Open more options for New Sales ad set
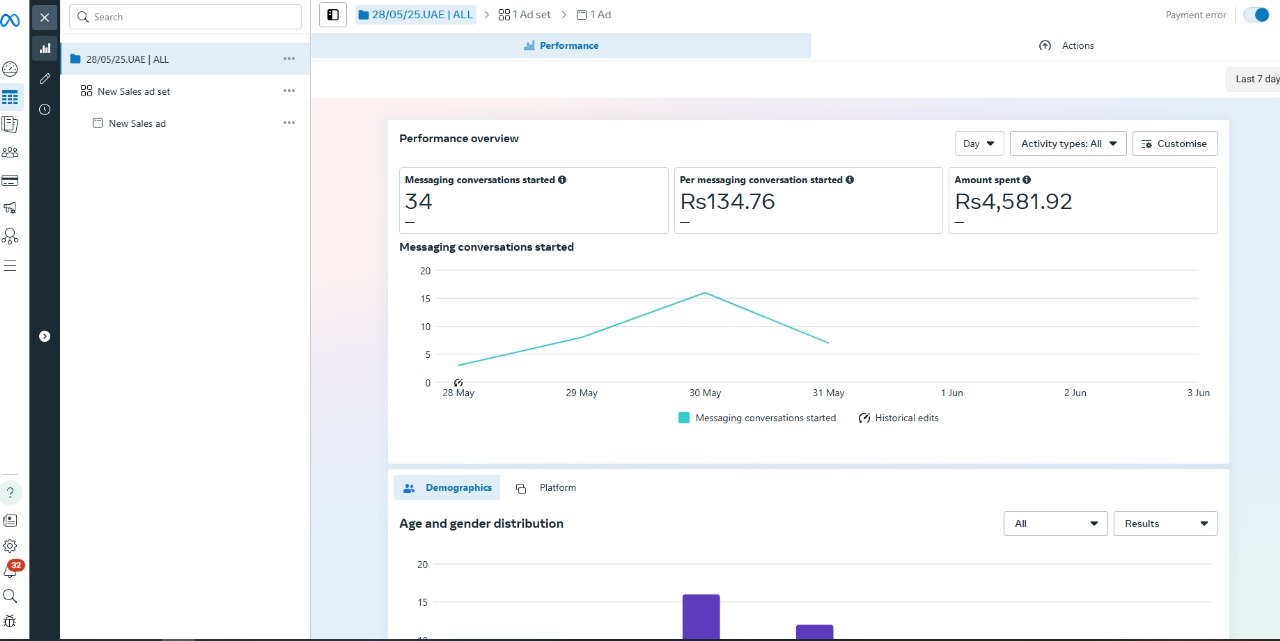Image resolution: width=1280 pixels, height=641 pixels. [x=289, y=91]
